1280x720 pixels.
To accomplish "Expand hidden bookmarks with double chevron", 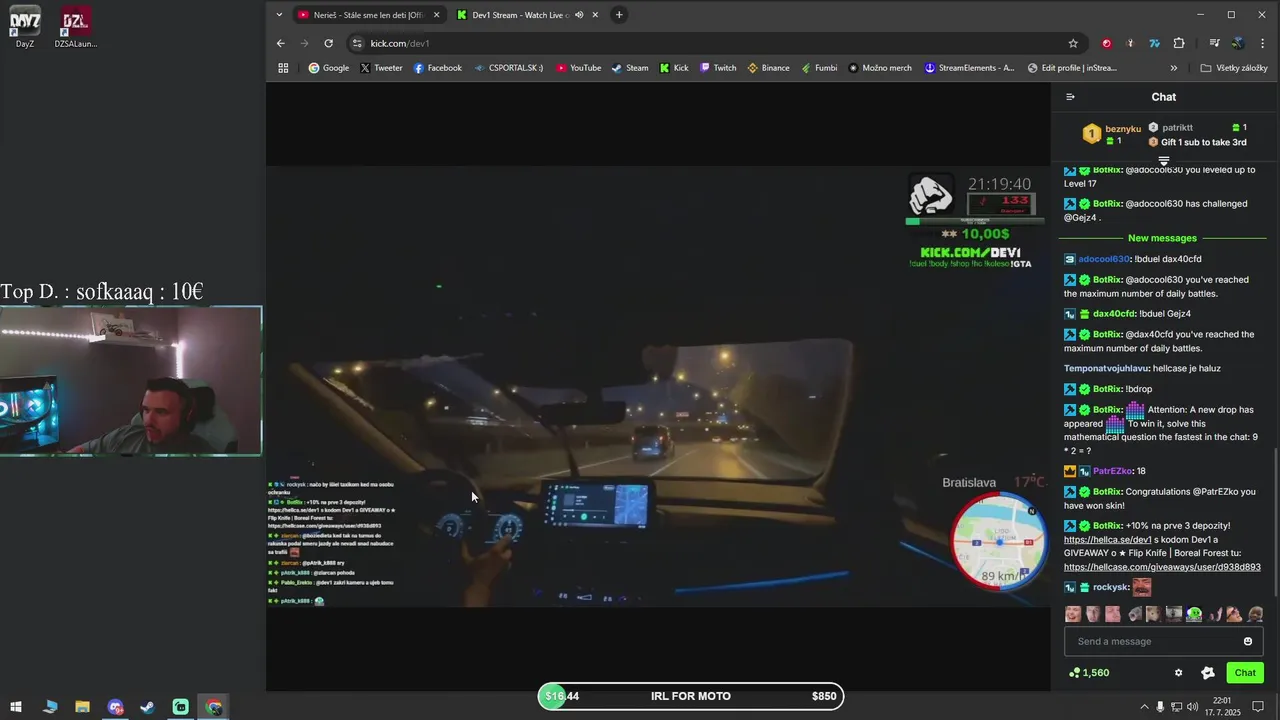I will (1174, 68).
